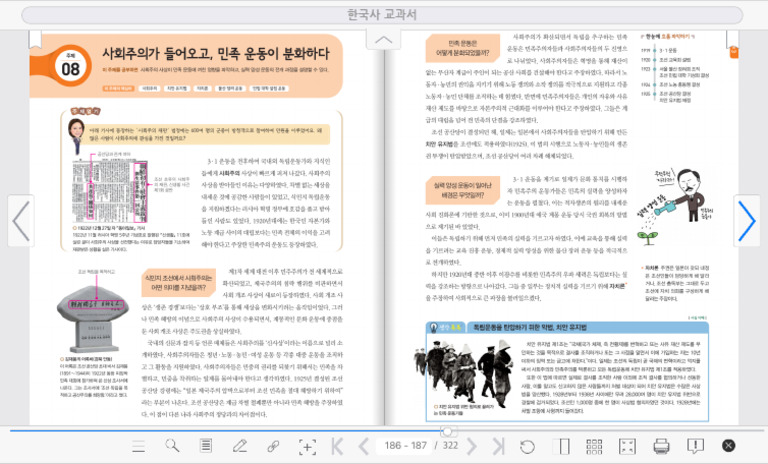Turn to next page with blue right arrow
Screen dimensions: 768x464
click(x=747, y=220)
